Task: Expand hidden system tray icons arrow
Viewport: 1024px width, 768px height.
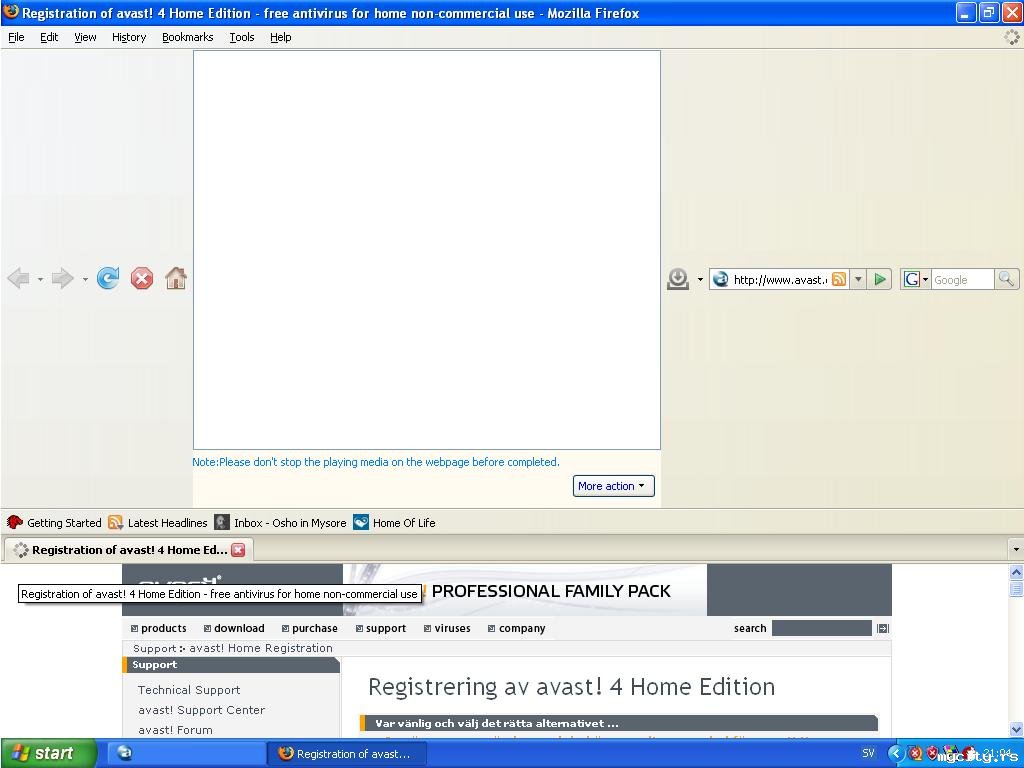Action: (x=896, y=754)
